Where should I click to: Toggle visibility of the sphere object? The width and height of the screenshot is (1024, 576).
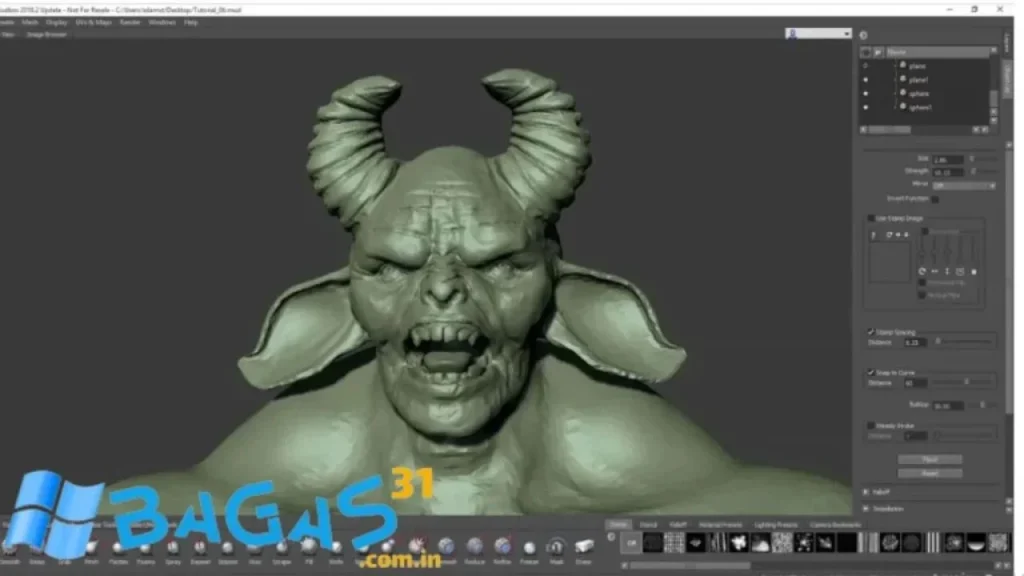(x=866, y=93)
